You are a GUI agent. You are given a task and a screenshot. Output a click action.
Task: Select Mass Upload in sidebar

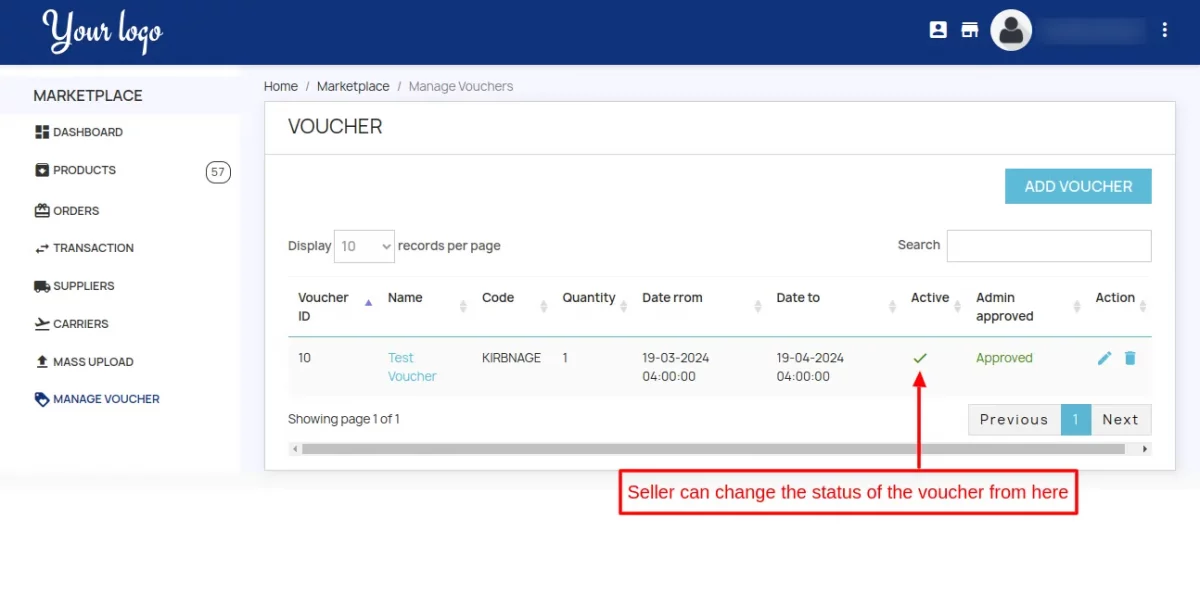pos(93,362)
